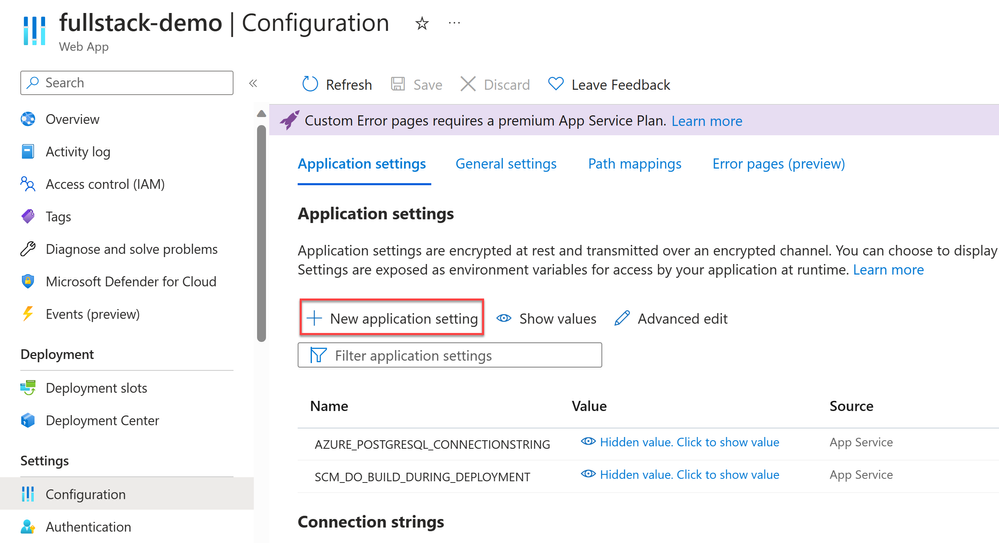
Task: Favorite the page with the star icon
Action: coord(422,24)
